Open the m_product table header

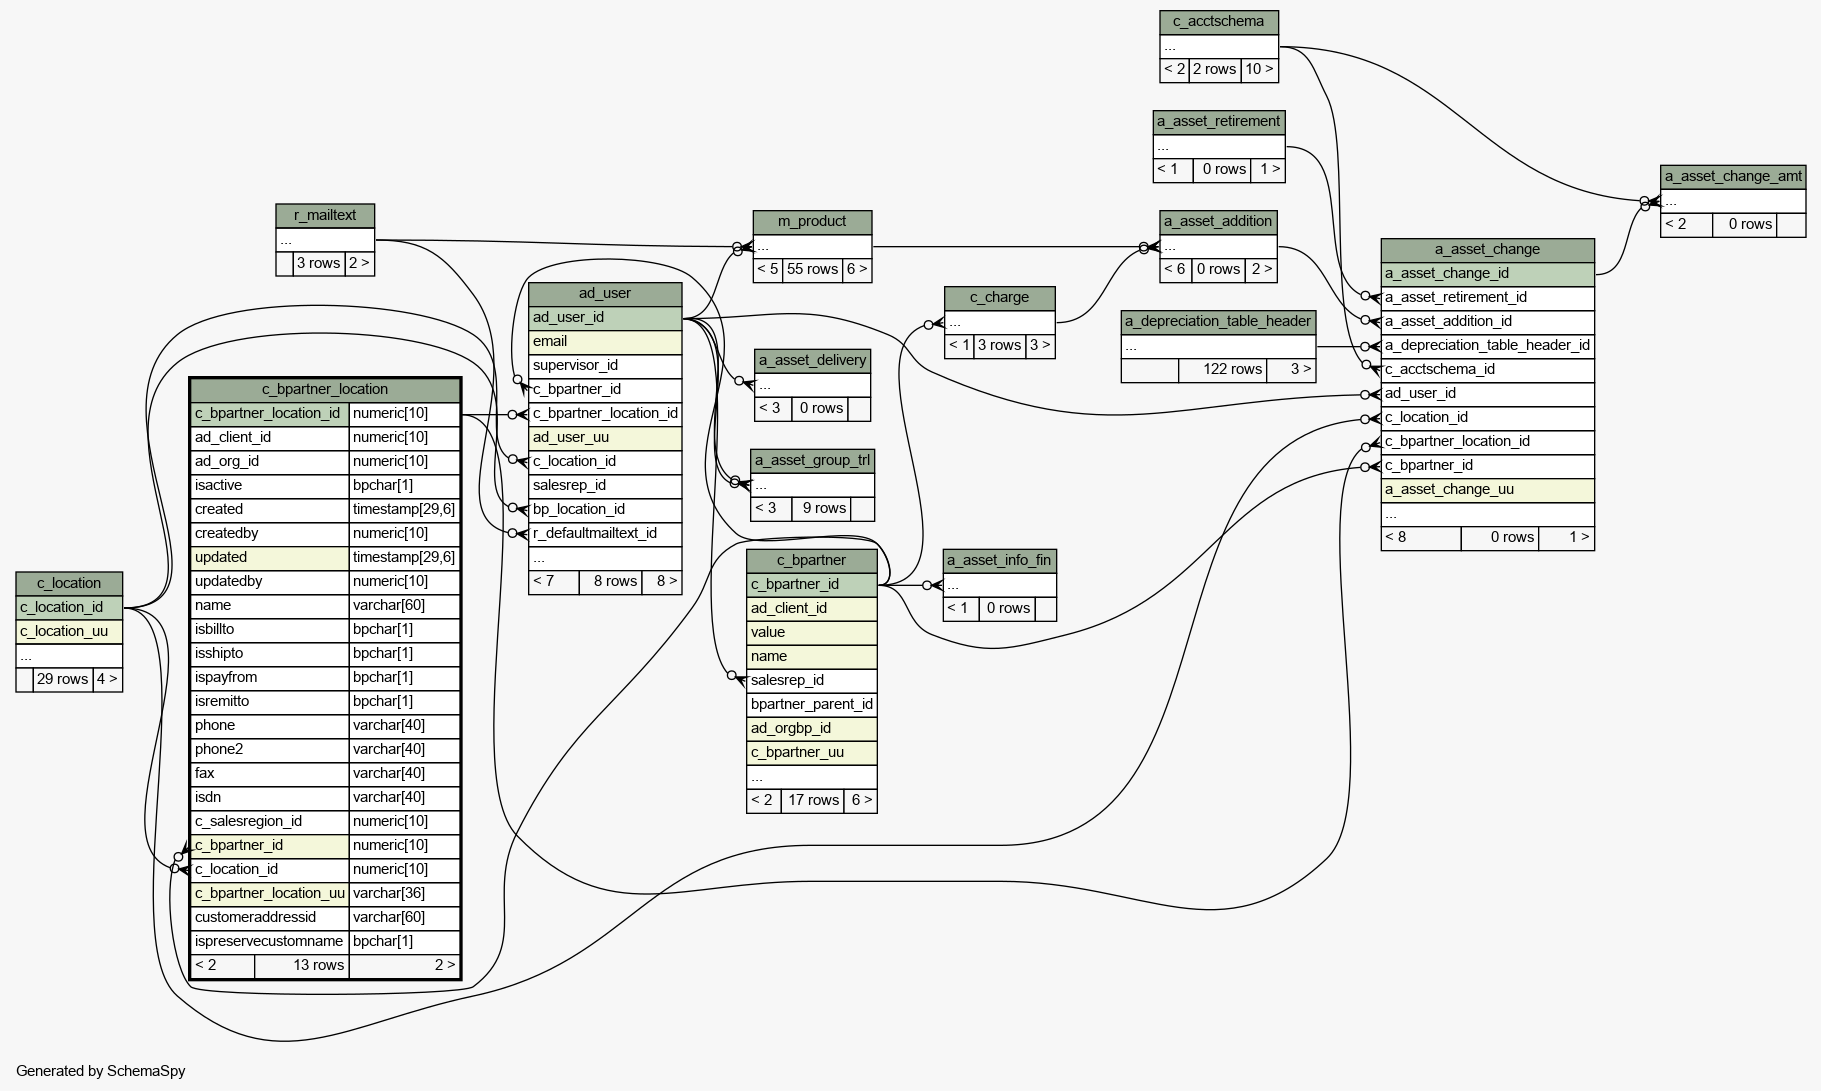[x=812, y=222]
